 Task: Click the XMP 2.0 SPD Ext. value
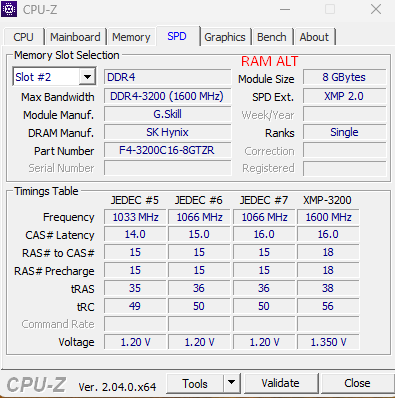point(344,96)
